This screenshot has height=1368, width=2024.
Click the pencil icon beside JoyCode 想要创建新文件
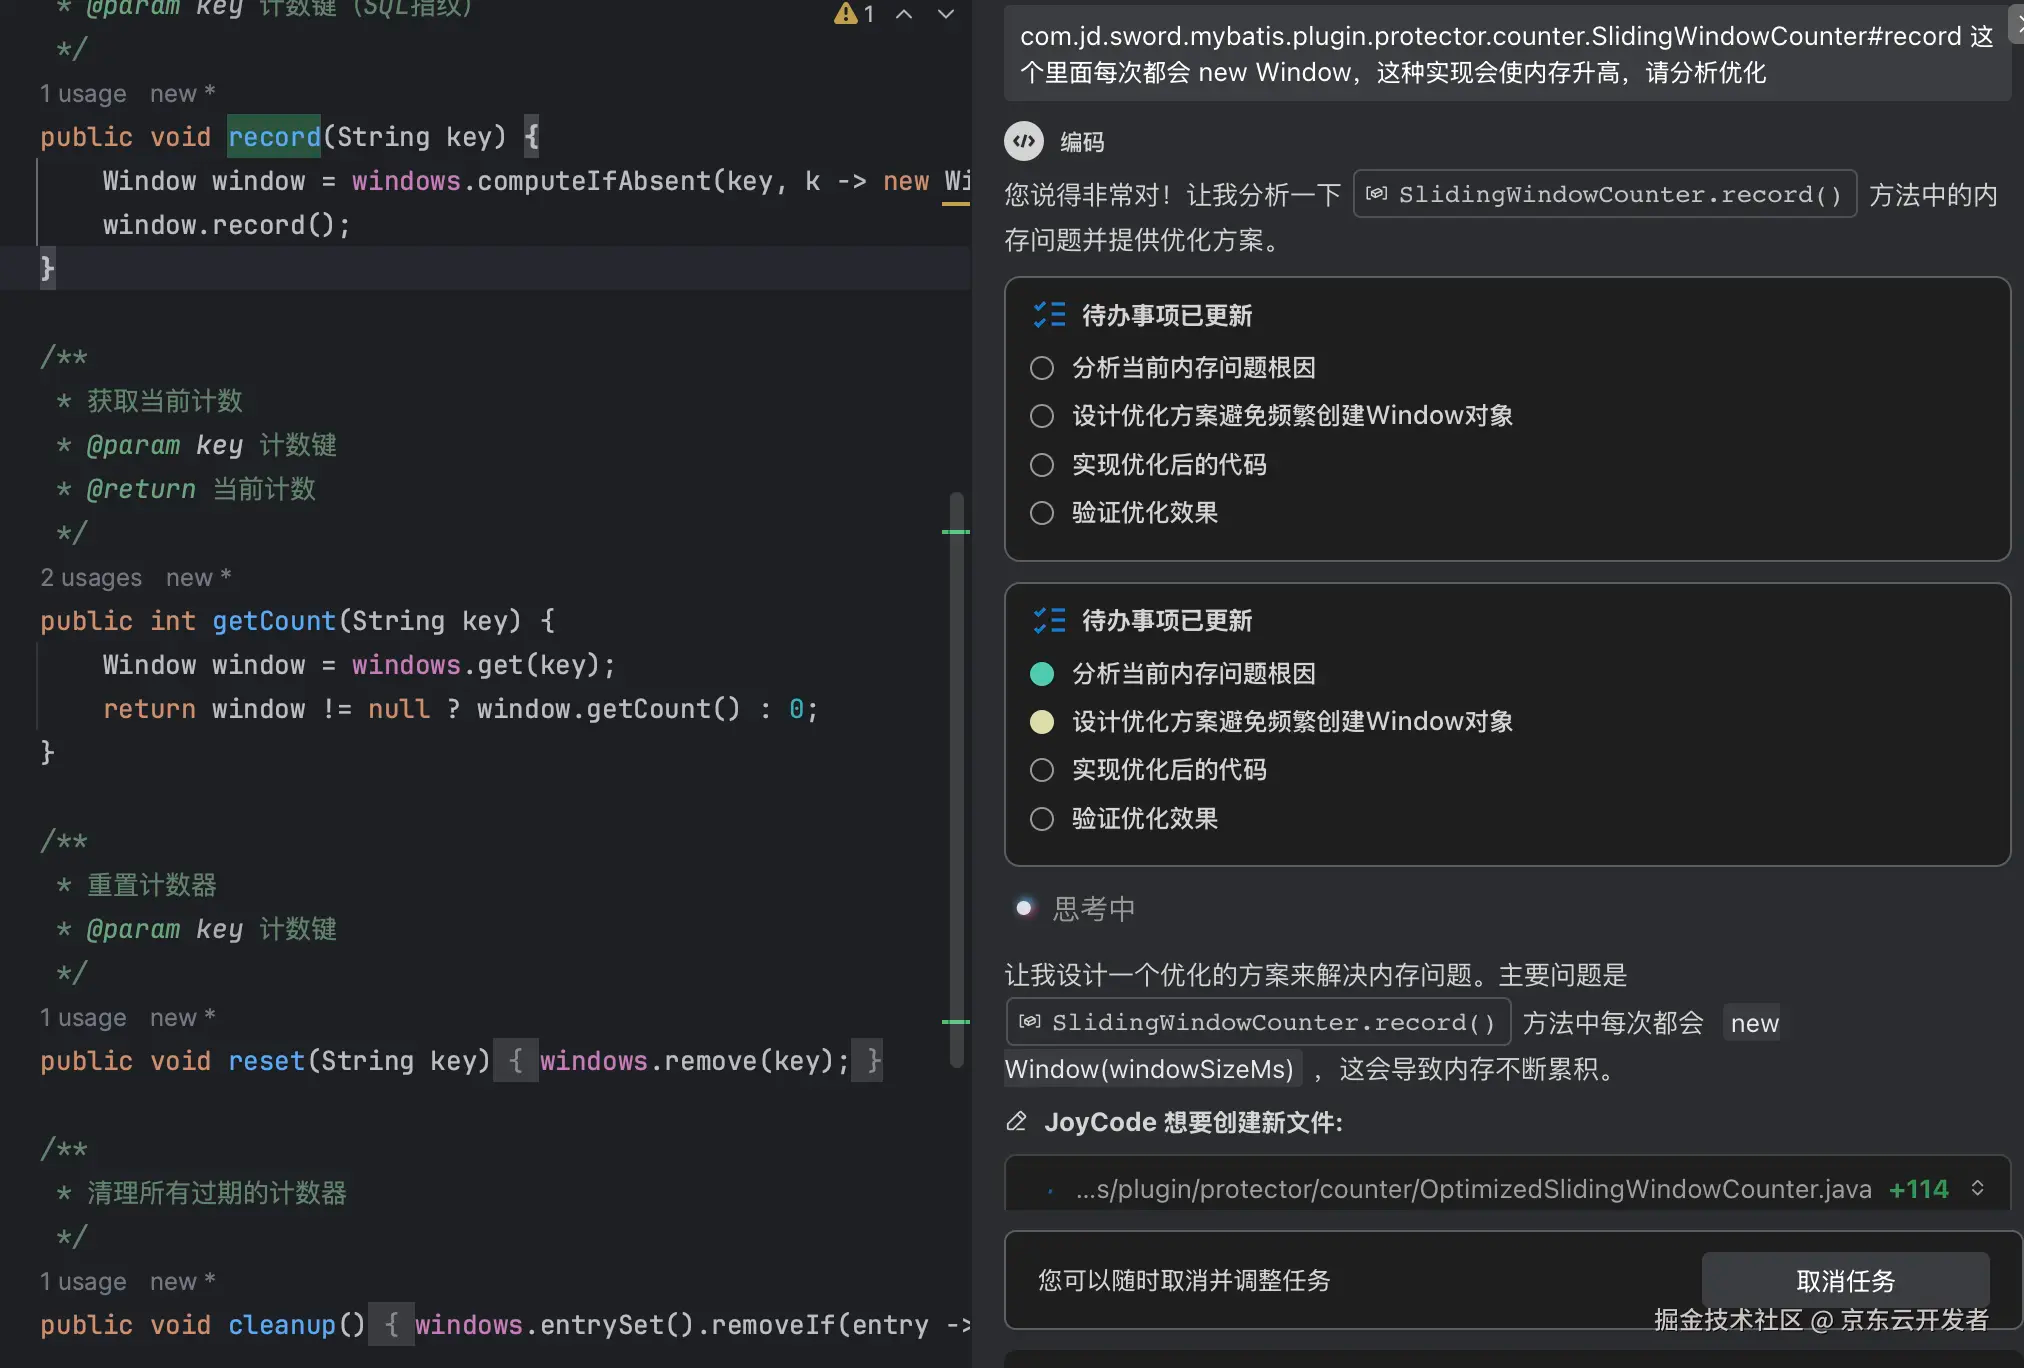pyautogui.click(x=1017, y=1121)
